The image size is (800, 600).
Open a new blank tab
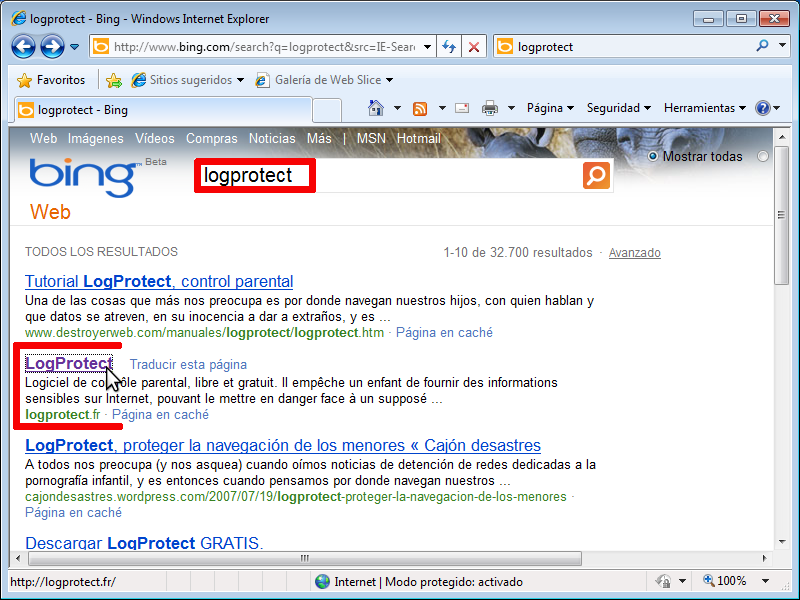[327, 110]
